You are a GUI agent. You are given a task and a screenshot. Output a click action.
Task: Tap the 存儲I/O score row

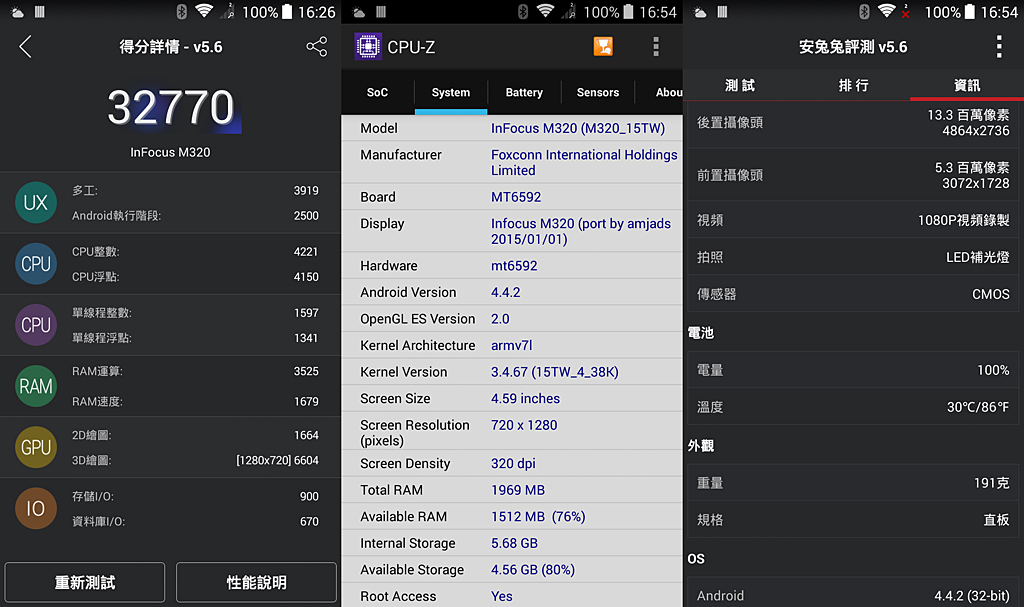click(195, 497)
